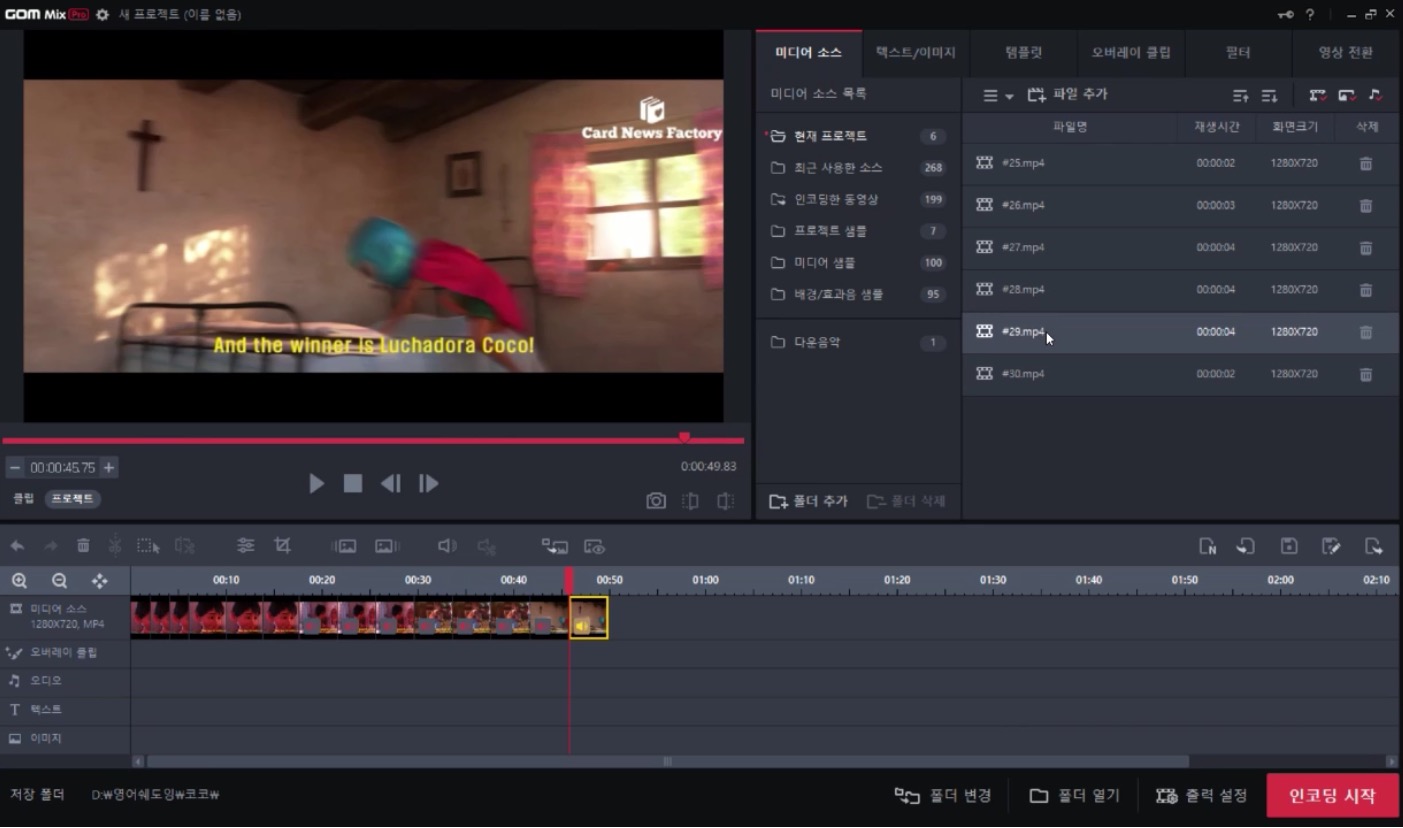Delete #28.mp4 using its trash icon
The height and width of the screenshot is (828, 1403).
[1366, 290]
